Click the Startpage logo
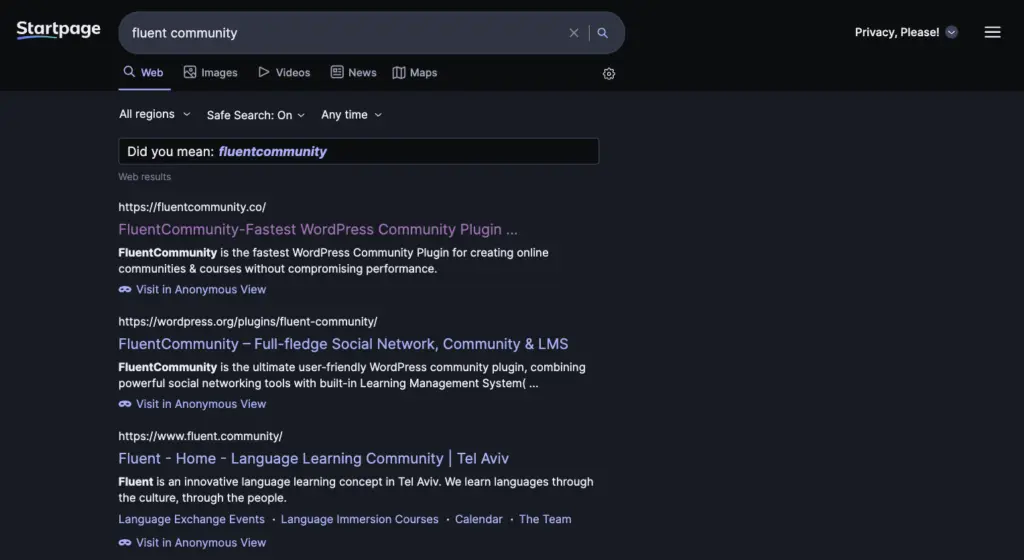The height and width of the screenshot is (560, 1024). [x=58, y=30]
